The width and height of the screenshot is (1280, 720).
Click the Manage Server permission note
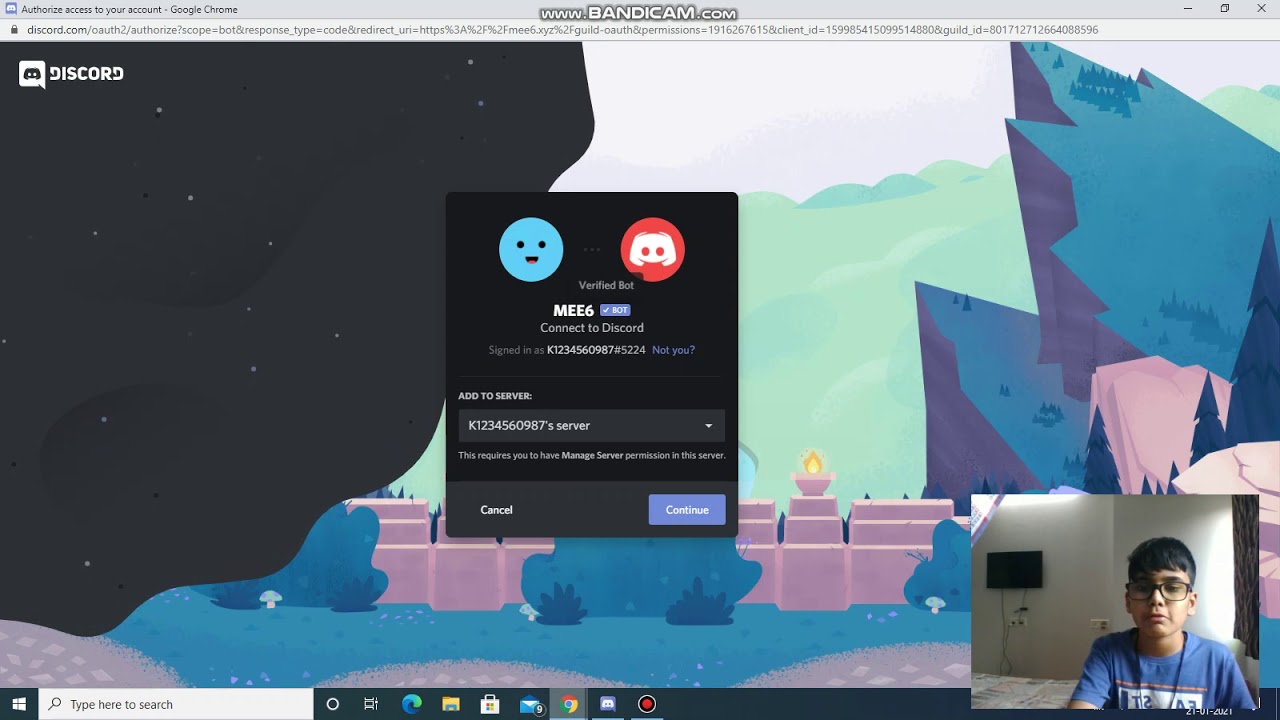592,455
